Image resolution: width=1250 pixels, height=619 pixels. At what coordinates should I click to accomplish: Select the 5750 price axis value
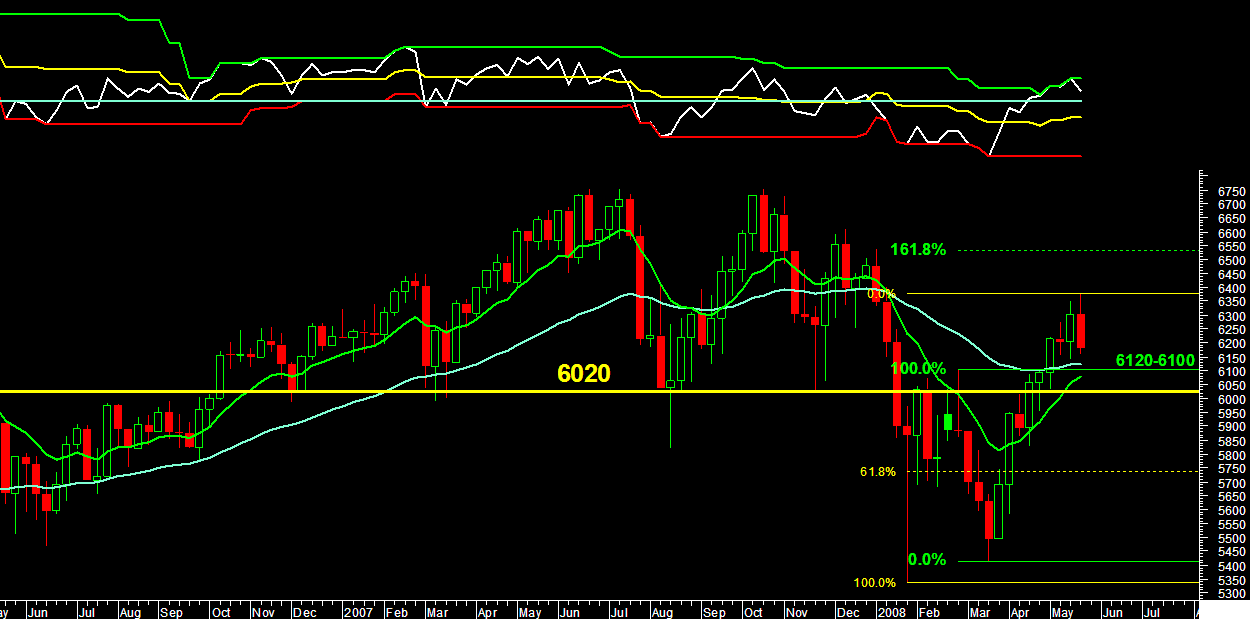1231,470
